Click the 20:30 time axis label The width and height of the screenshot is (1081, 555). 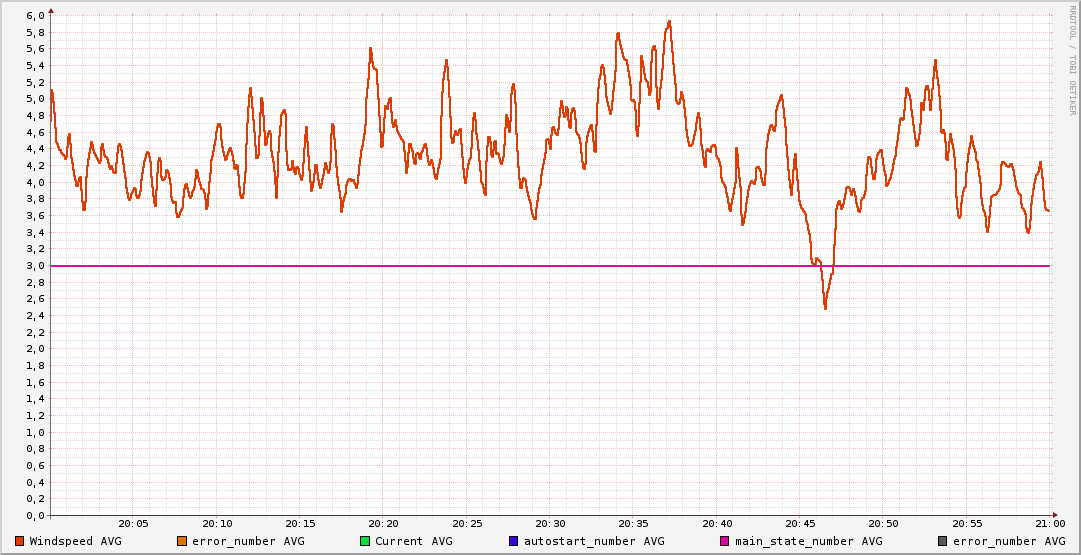(550, 524)
